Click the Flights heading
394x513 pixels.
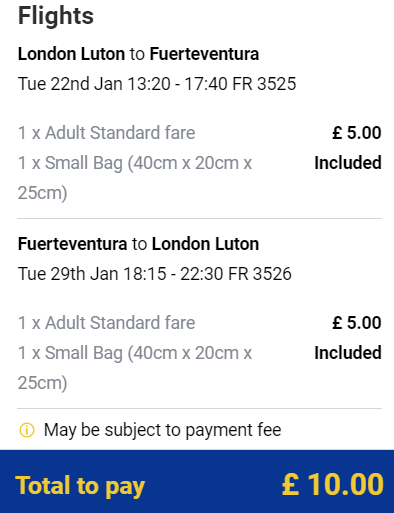[x=56, y=16]
